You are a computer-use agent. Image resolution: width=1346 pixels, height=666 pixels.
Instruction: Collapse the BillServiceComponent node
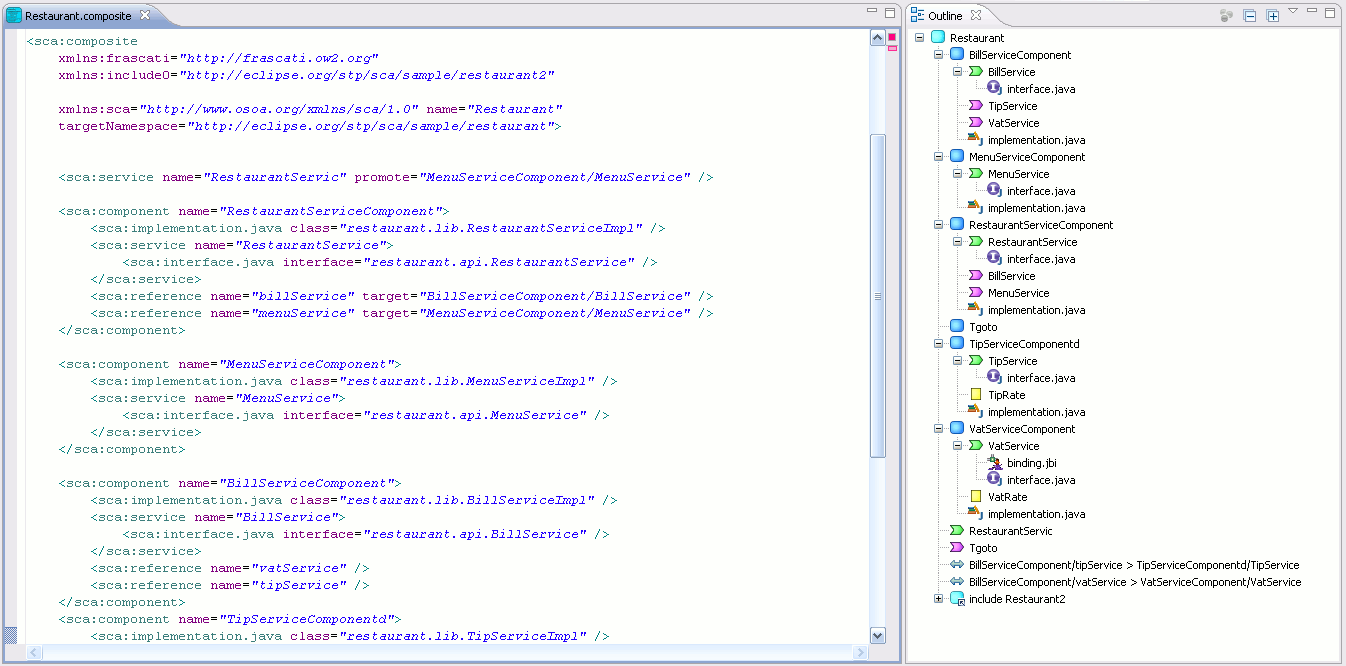point(939,55)
